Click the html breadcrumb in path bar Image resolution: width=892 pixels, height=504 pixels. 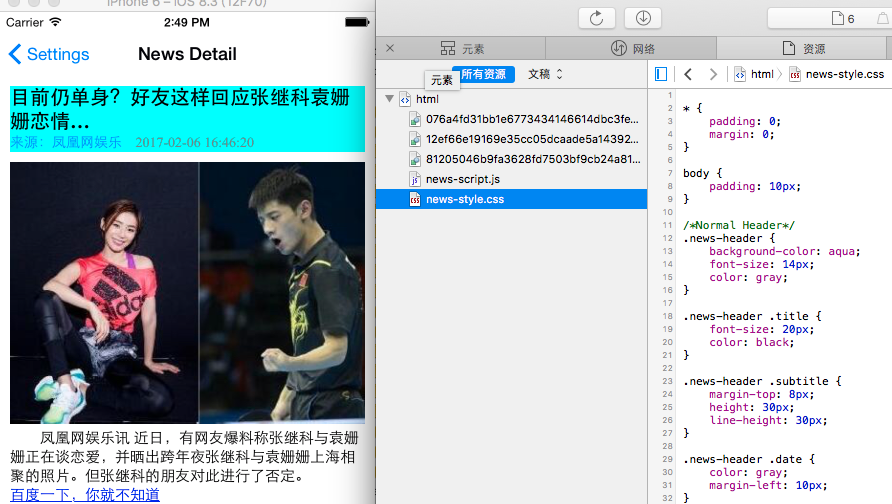click(x=754, y=74)
